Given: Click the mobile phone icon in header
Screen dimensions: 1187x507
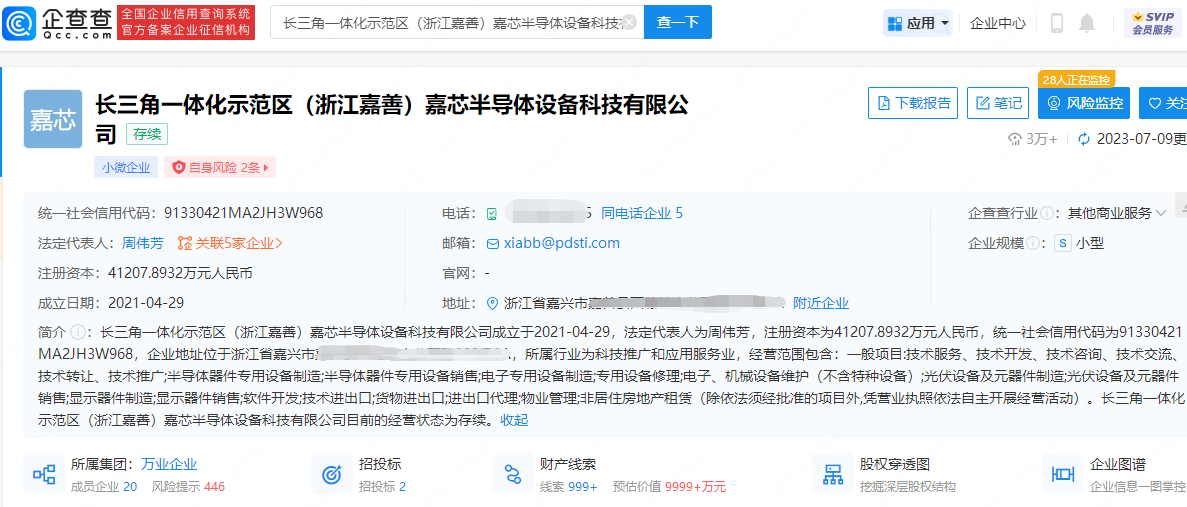Looking at the screenshot, I should tap(1057, 23).
